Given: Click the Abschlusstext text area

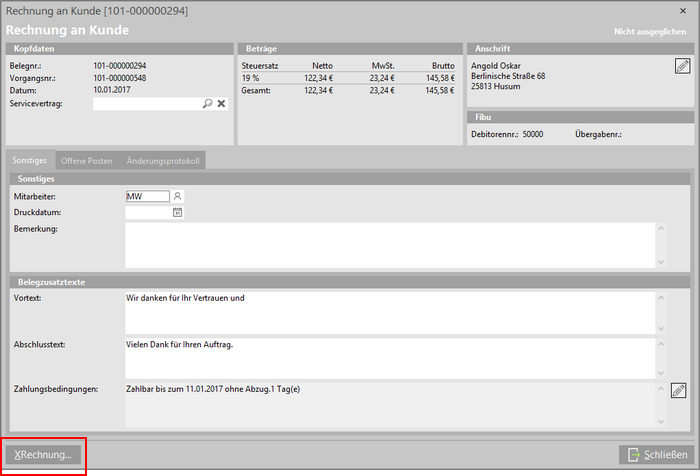Looking at the screenshot, I should (x=388, y=358).
